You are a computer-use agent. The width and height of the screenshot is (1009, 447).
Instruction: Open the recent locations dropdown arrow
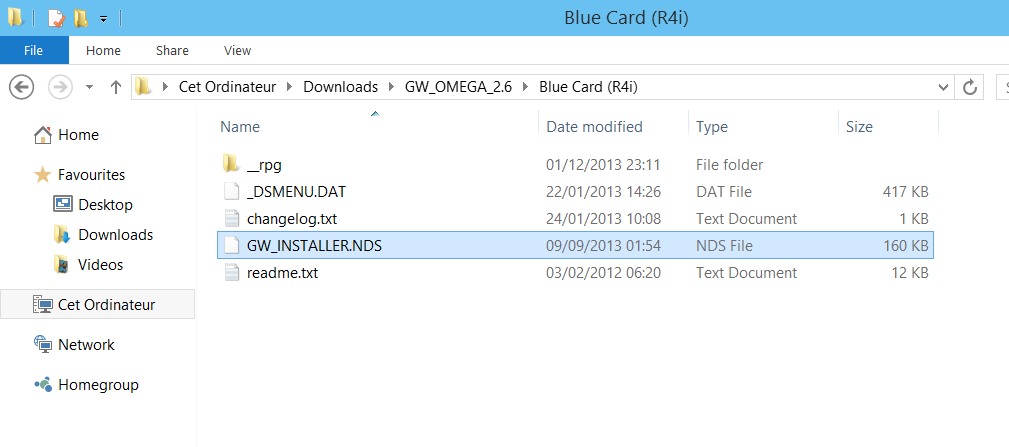point(89,87)
